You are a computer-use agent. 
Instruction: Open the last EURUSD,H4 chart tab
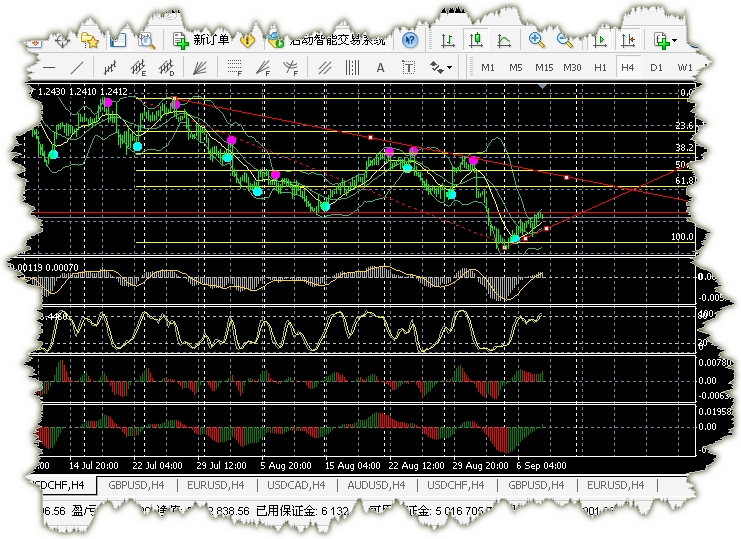click(615, 485)
